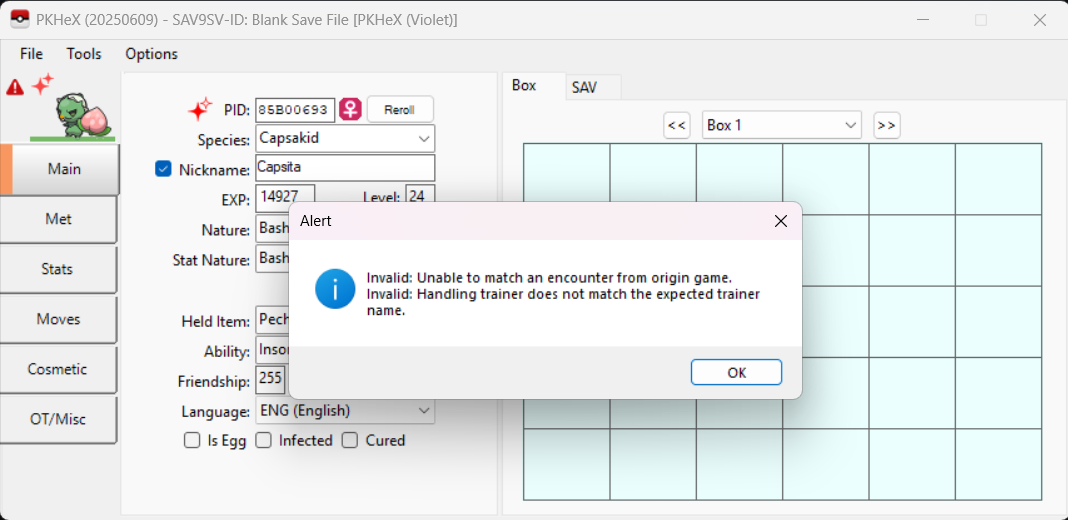Check the Cured checkbox
The height and width of the screenshot is (520, 1068).
click(x=350, y=440)
